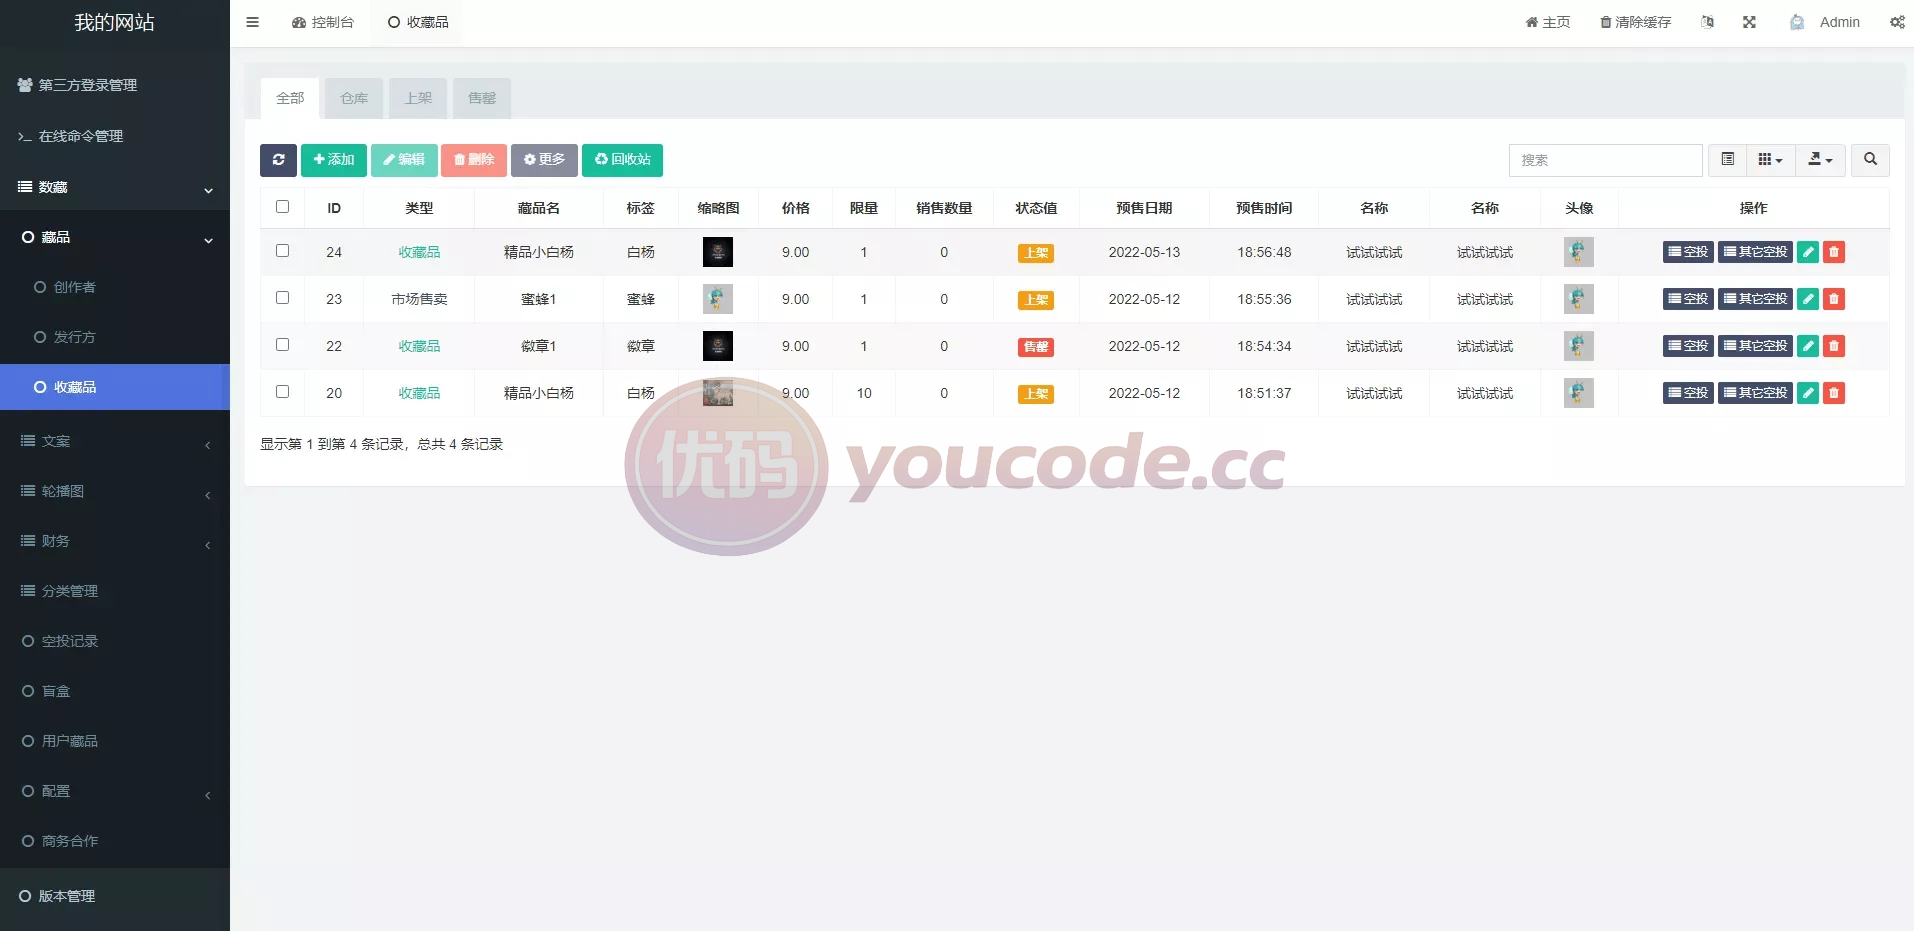Screen dimensions: 1914x931
Task: Open the 回收站 recycle bin button
Action: click(622, 160)
